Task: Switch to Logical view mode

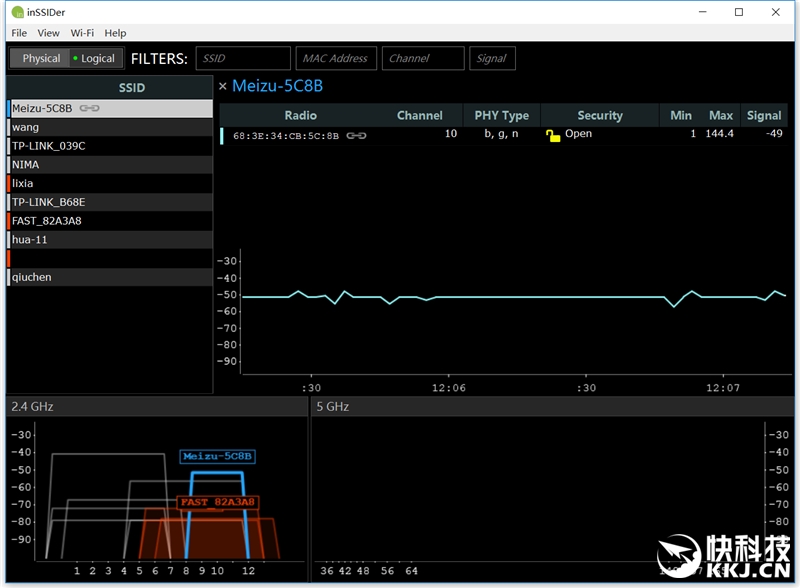Action: 96,58
